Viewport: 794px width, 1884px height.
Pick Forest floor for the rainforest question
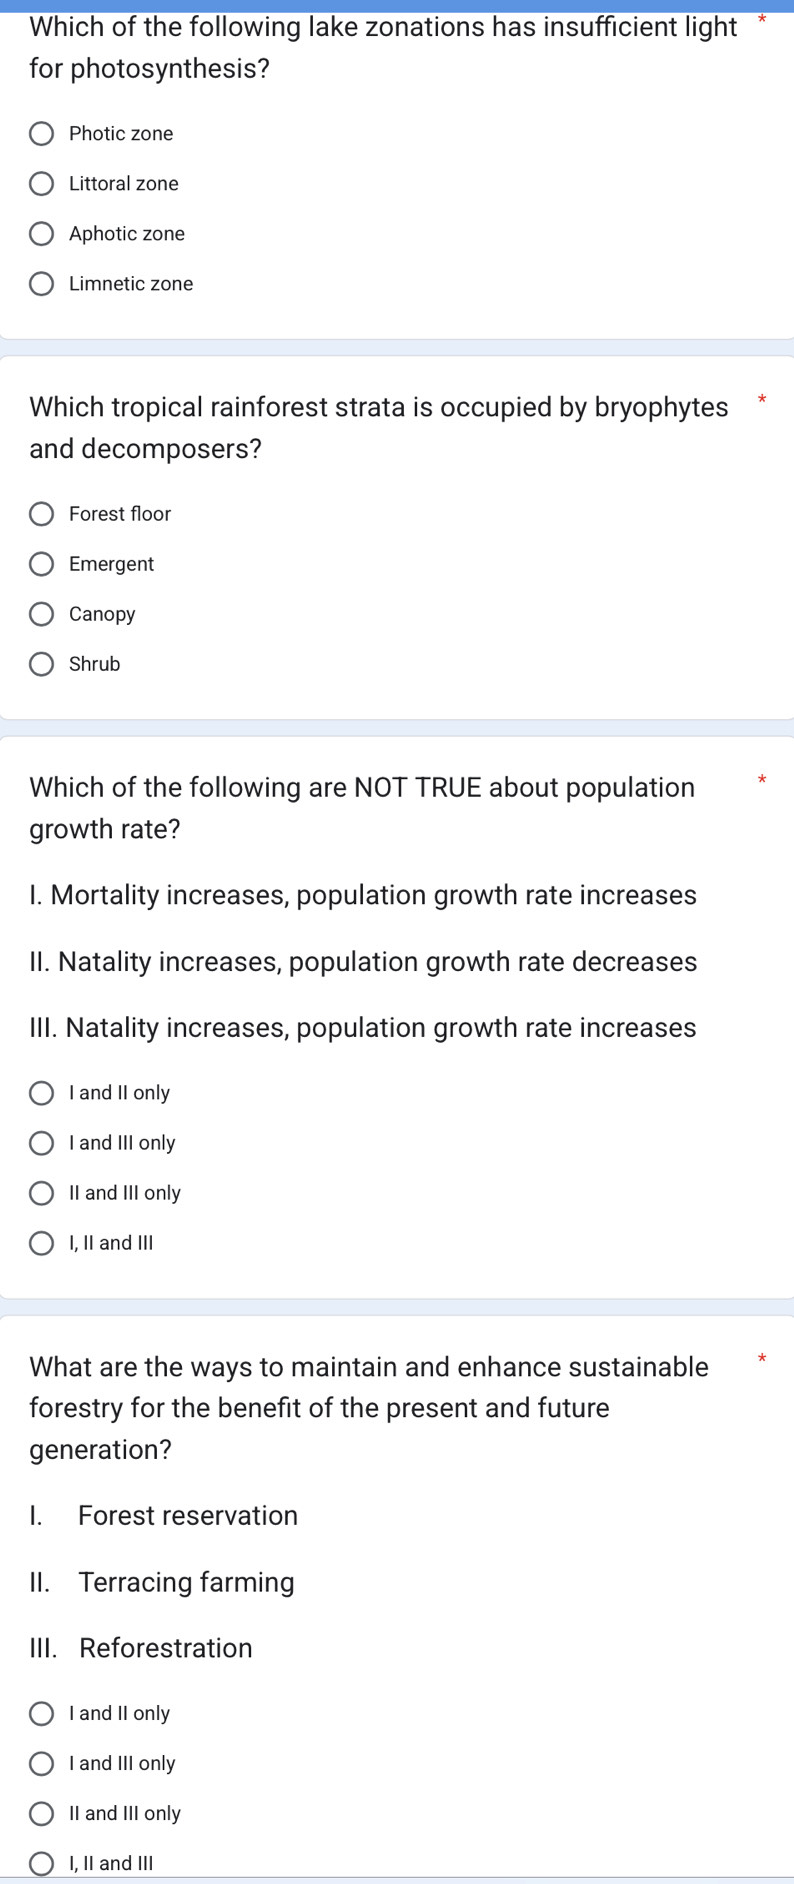(41, 513)
